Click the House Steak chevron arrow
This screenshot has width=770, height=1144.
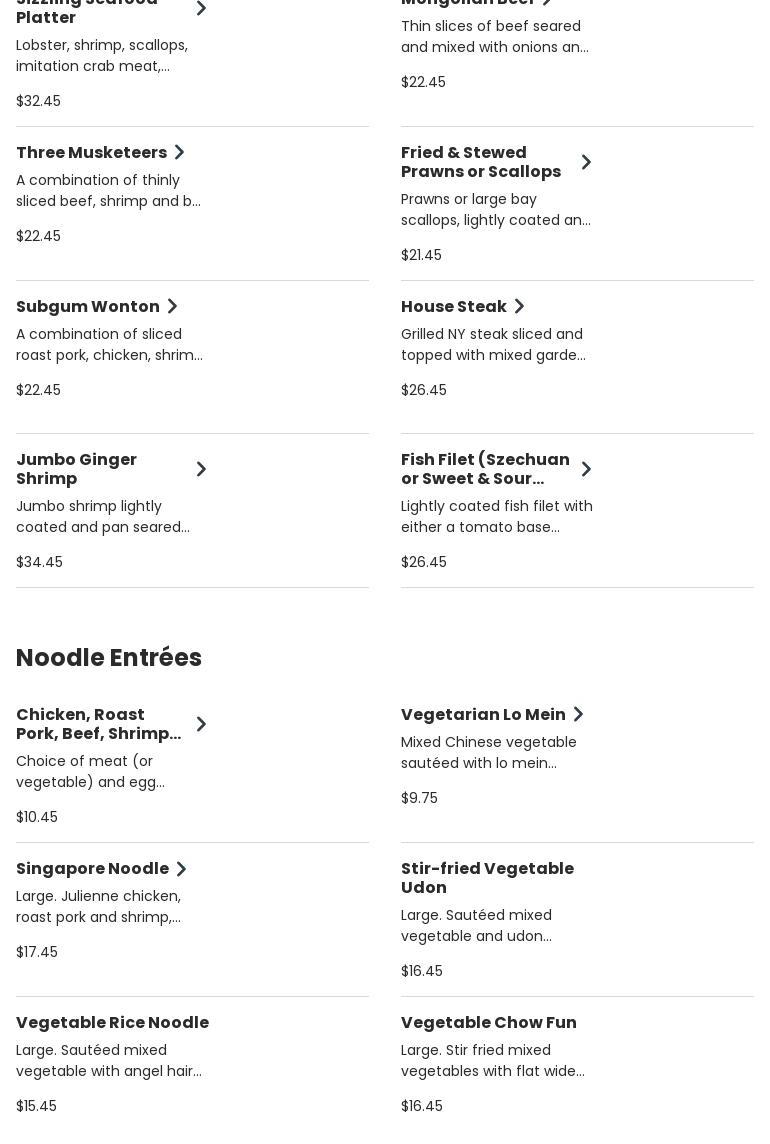tap(519, 307)
